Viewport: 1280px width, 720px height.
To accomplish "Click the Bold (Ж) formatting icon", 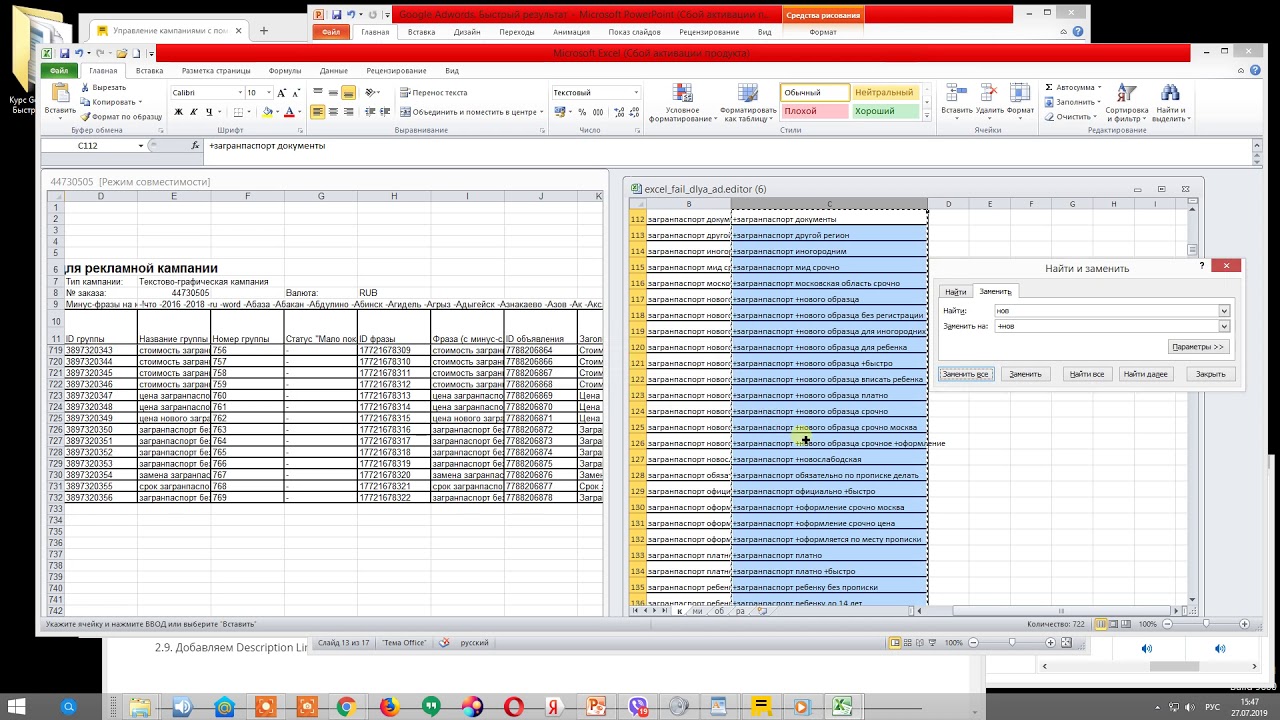I will pos(179,112).
